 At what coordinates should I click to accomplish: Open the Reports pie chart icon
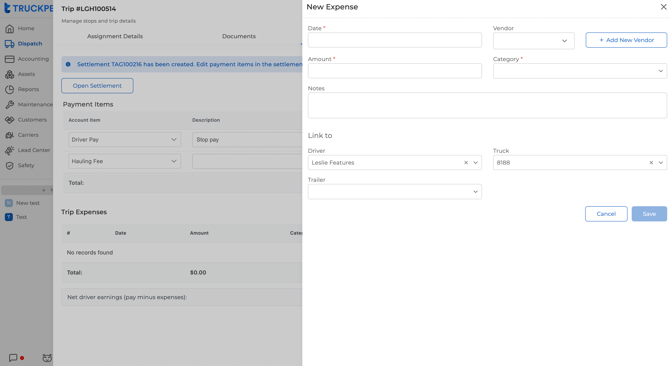coord(9,89)
